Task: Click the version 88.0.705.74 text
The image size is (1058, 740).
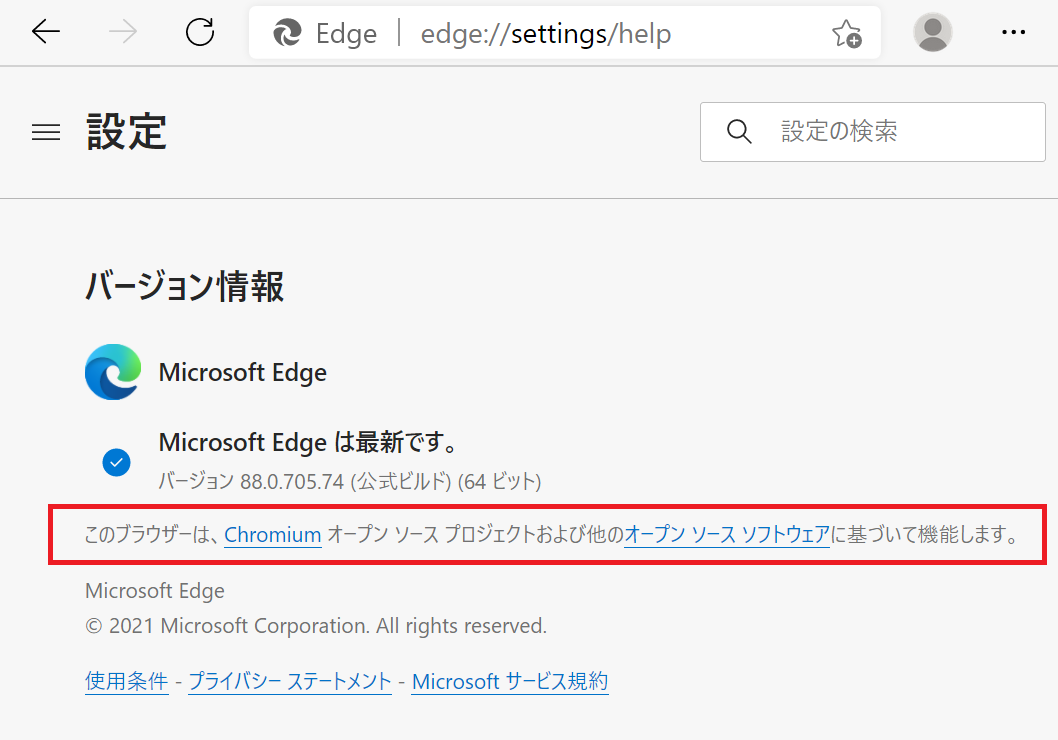Action: click(350, 481)
